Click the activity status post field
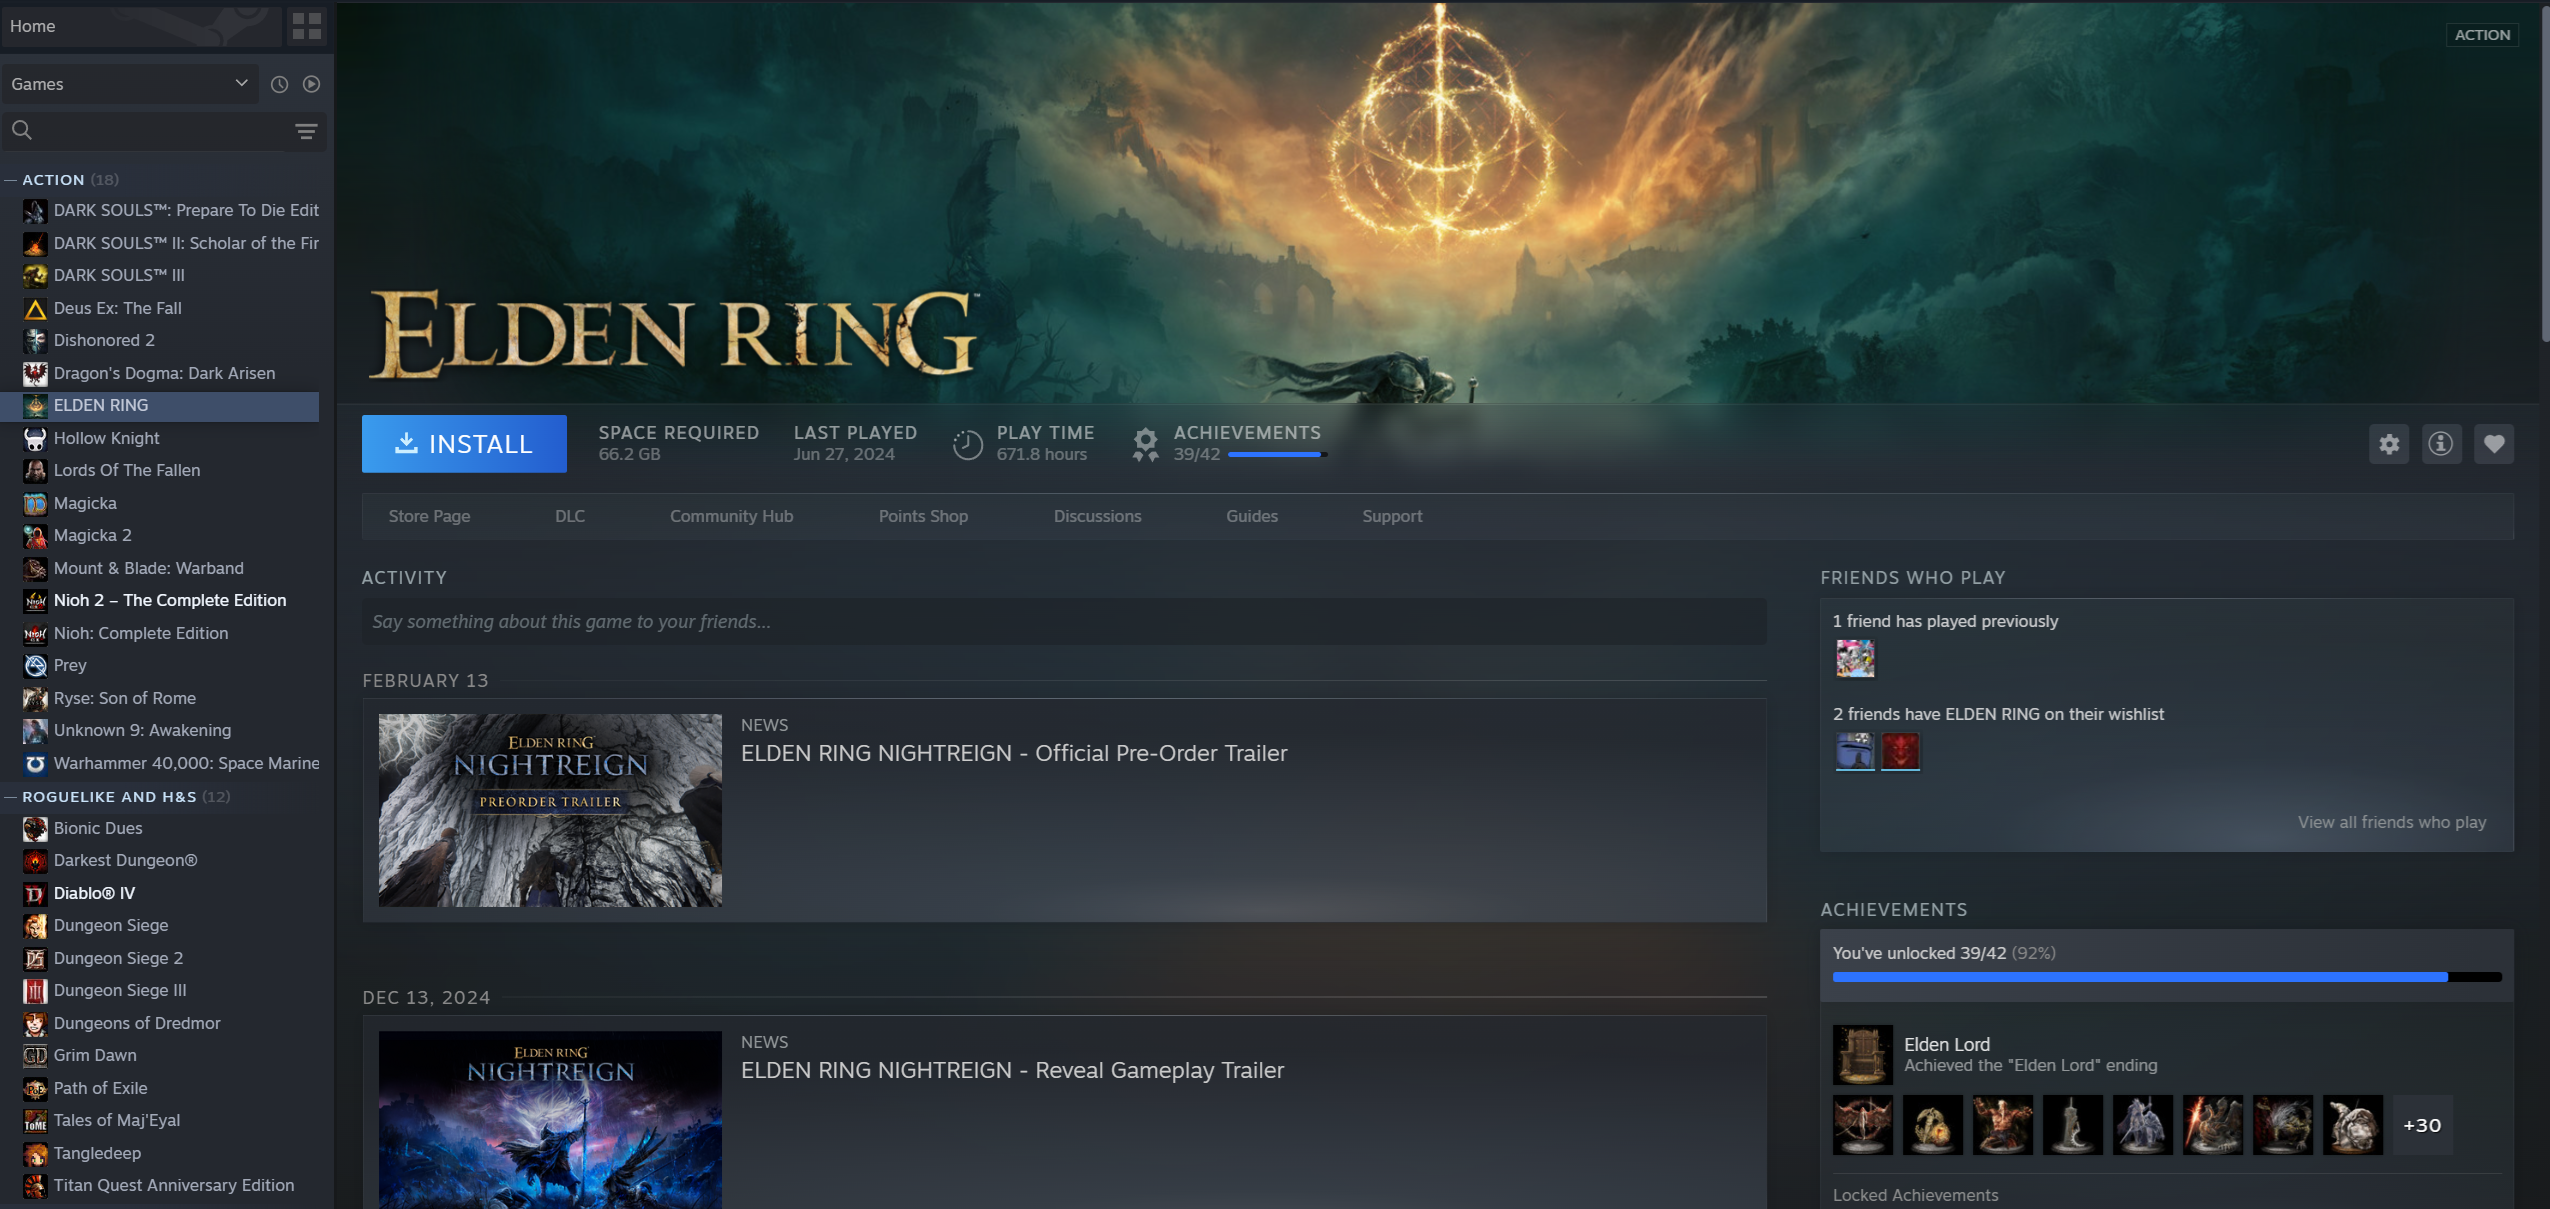 pos(1064,621)
